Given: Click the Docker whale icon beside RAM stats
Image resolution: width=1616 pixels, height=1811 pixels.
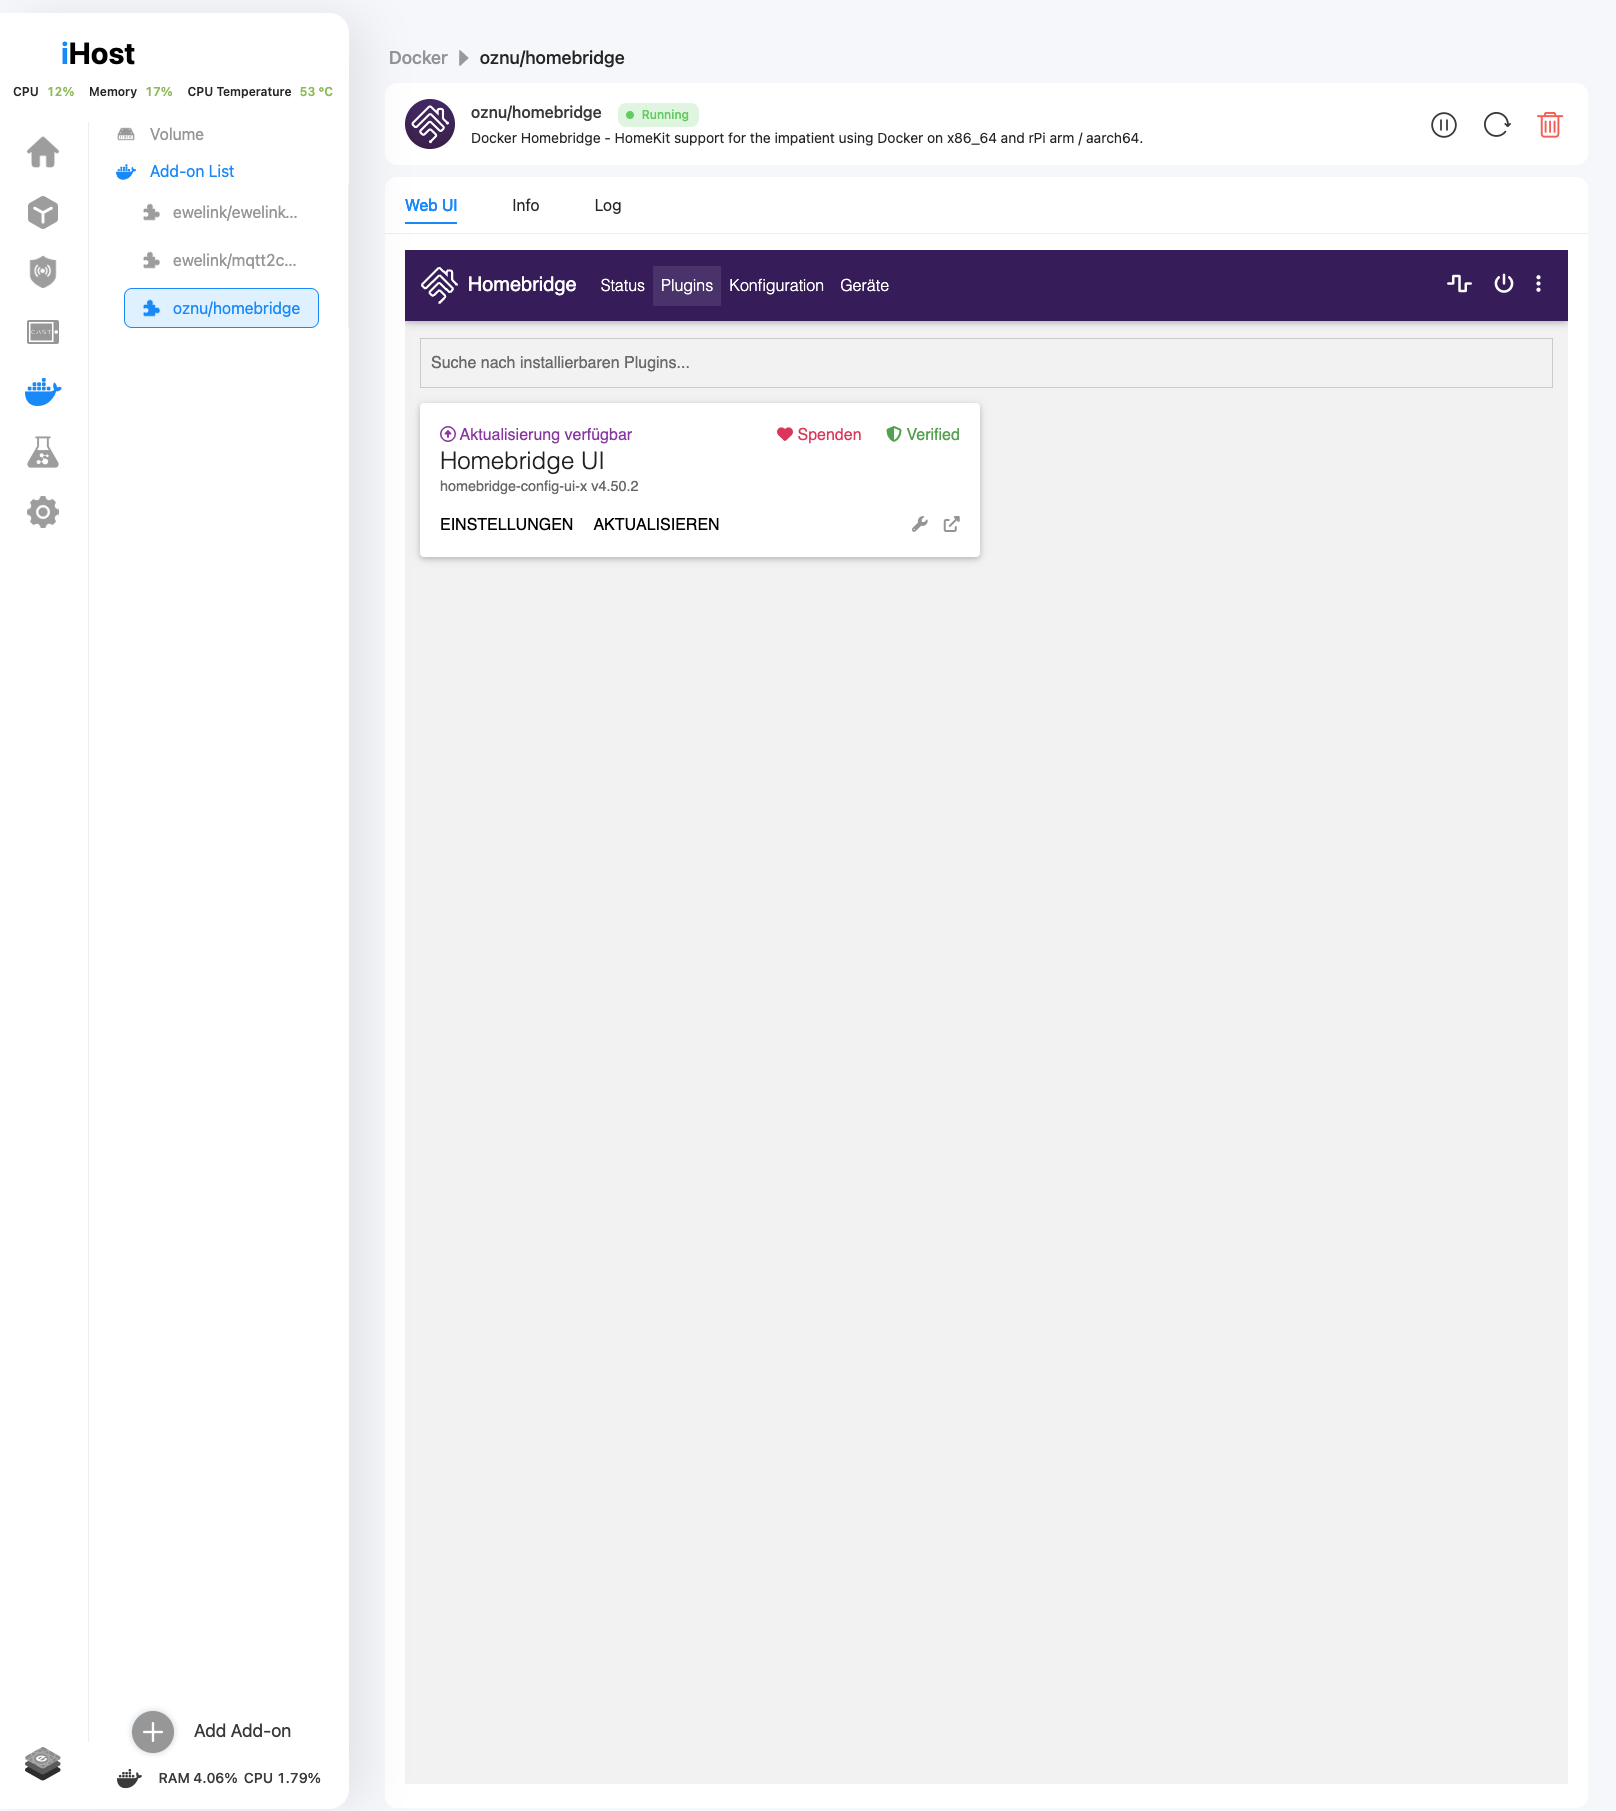Looking at the screenshot, I should click(x=130, y=1779).
